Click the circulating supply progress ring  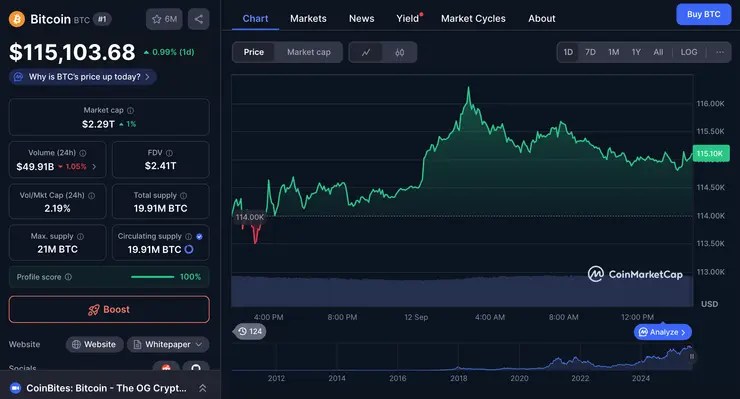pos(189,249)
